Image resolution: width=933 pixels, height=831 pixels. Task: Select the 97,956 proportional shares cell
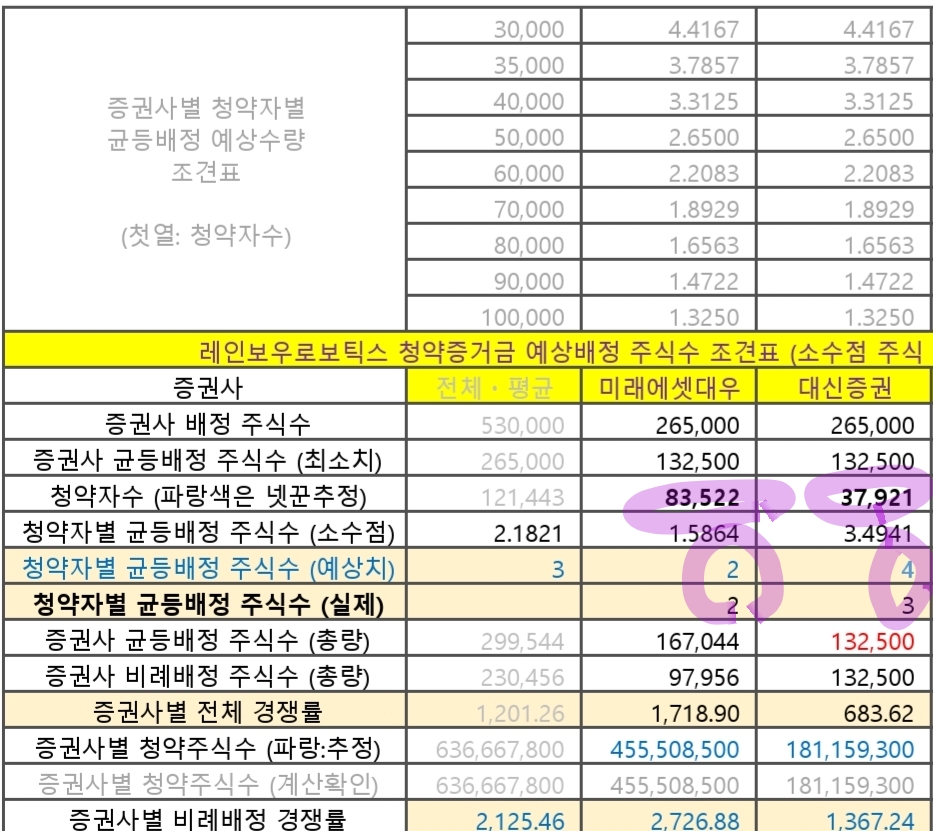pos(668,675)
